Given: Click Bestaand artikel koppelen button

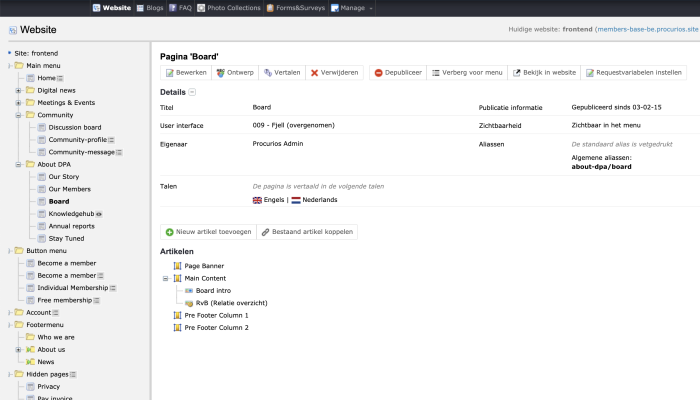Looking at the screenshot, I should click(x=306, y=232).
